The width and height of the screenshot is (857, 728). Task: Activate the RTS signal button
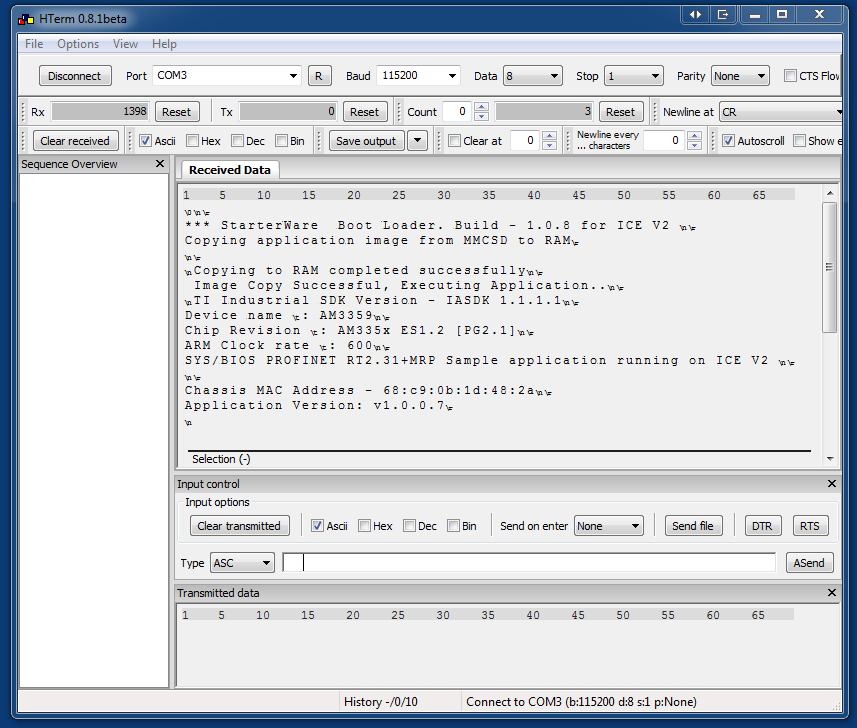coord(810,525)
